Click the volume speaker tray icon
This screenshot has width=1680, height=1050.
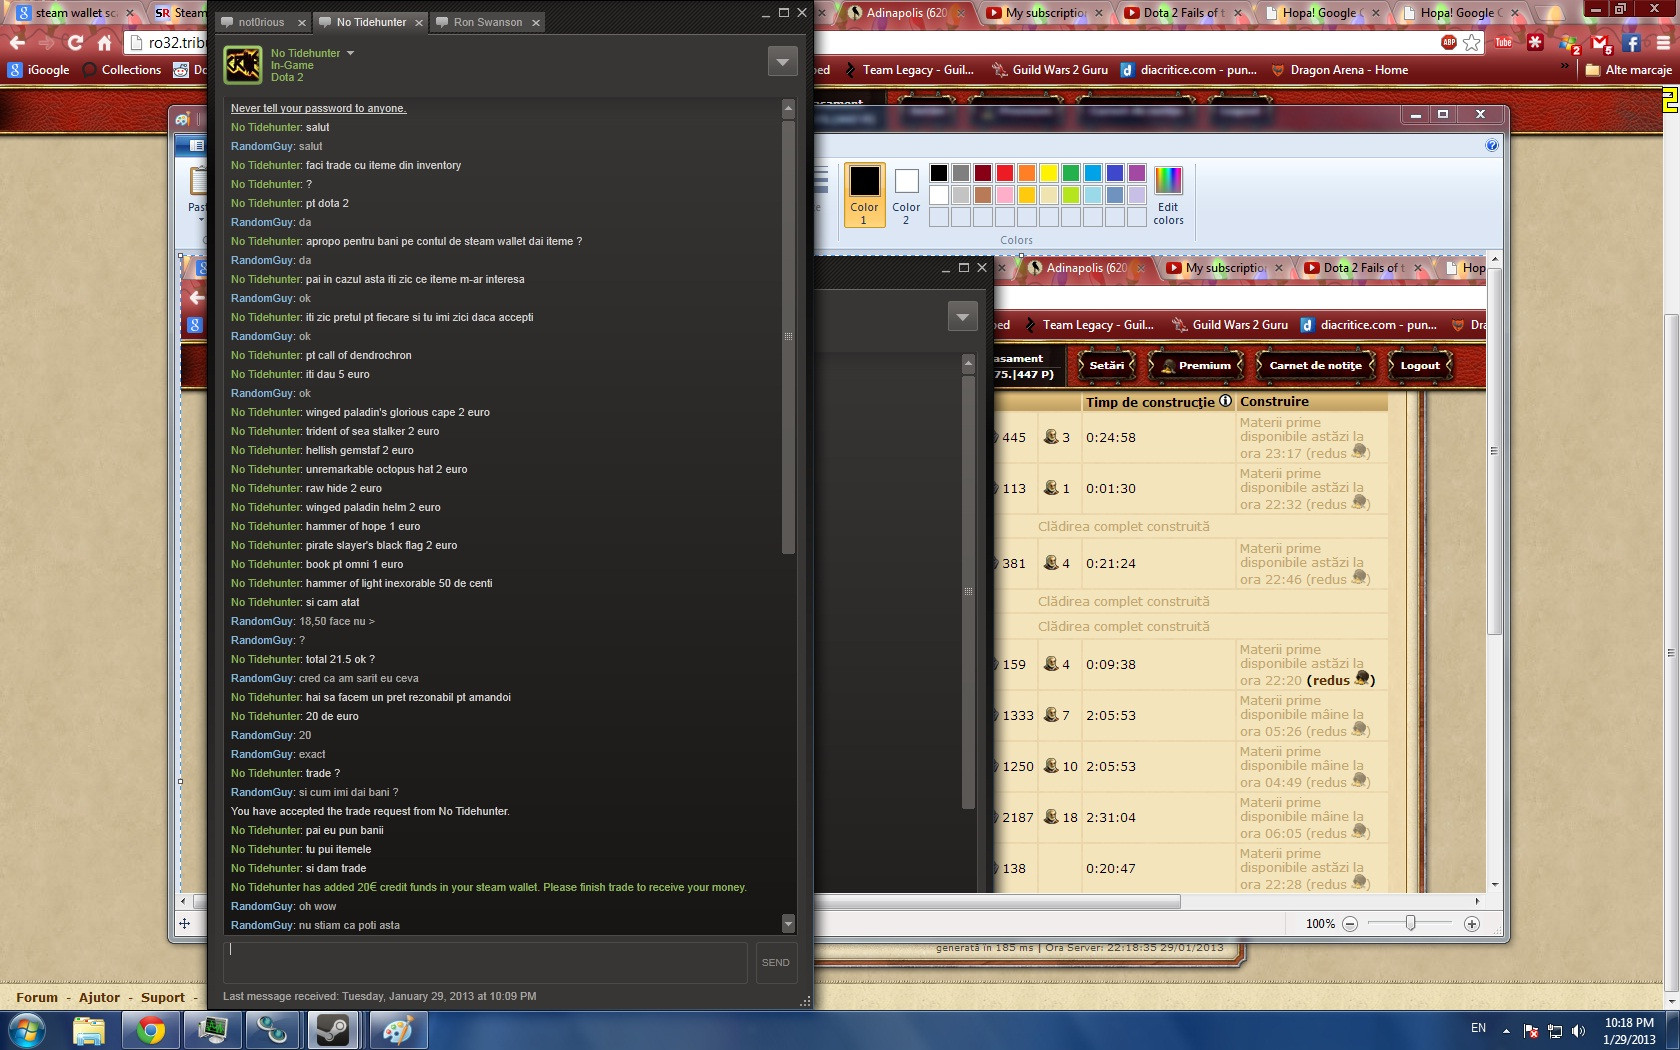1578,1030
